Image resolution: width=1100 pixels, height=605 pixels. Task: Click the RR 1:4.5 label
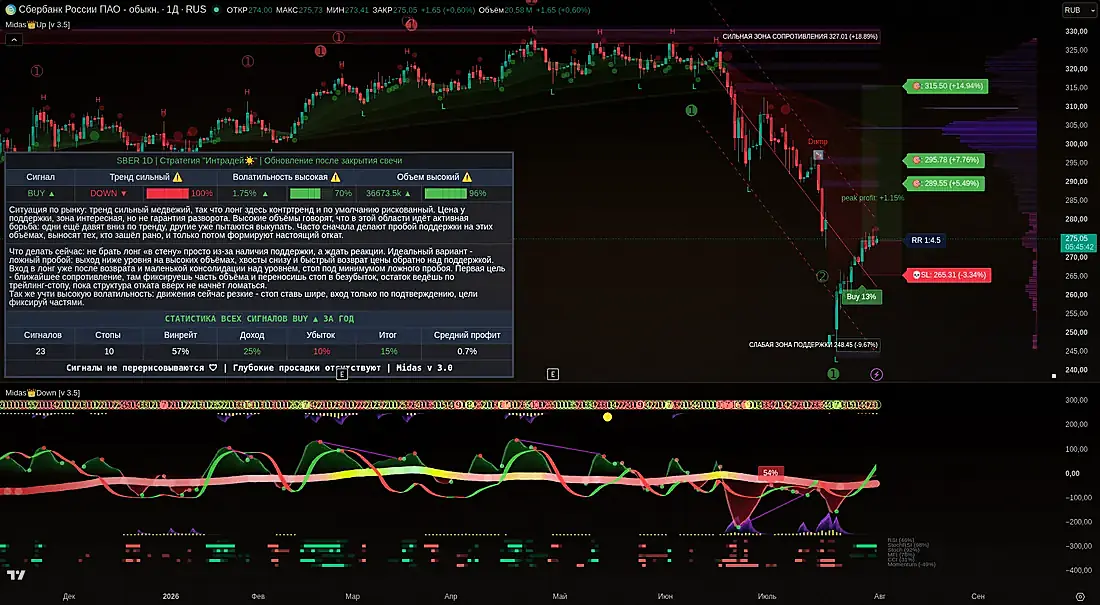tap(925, 240)
